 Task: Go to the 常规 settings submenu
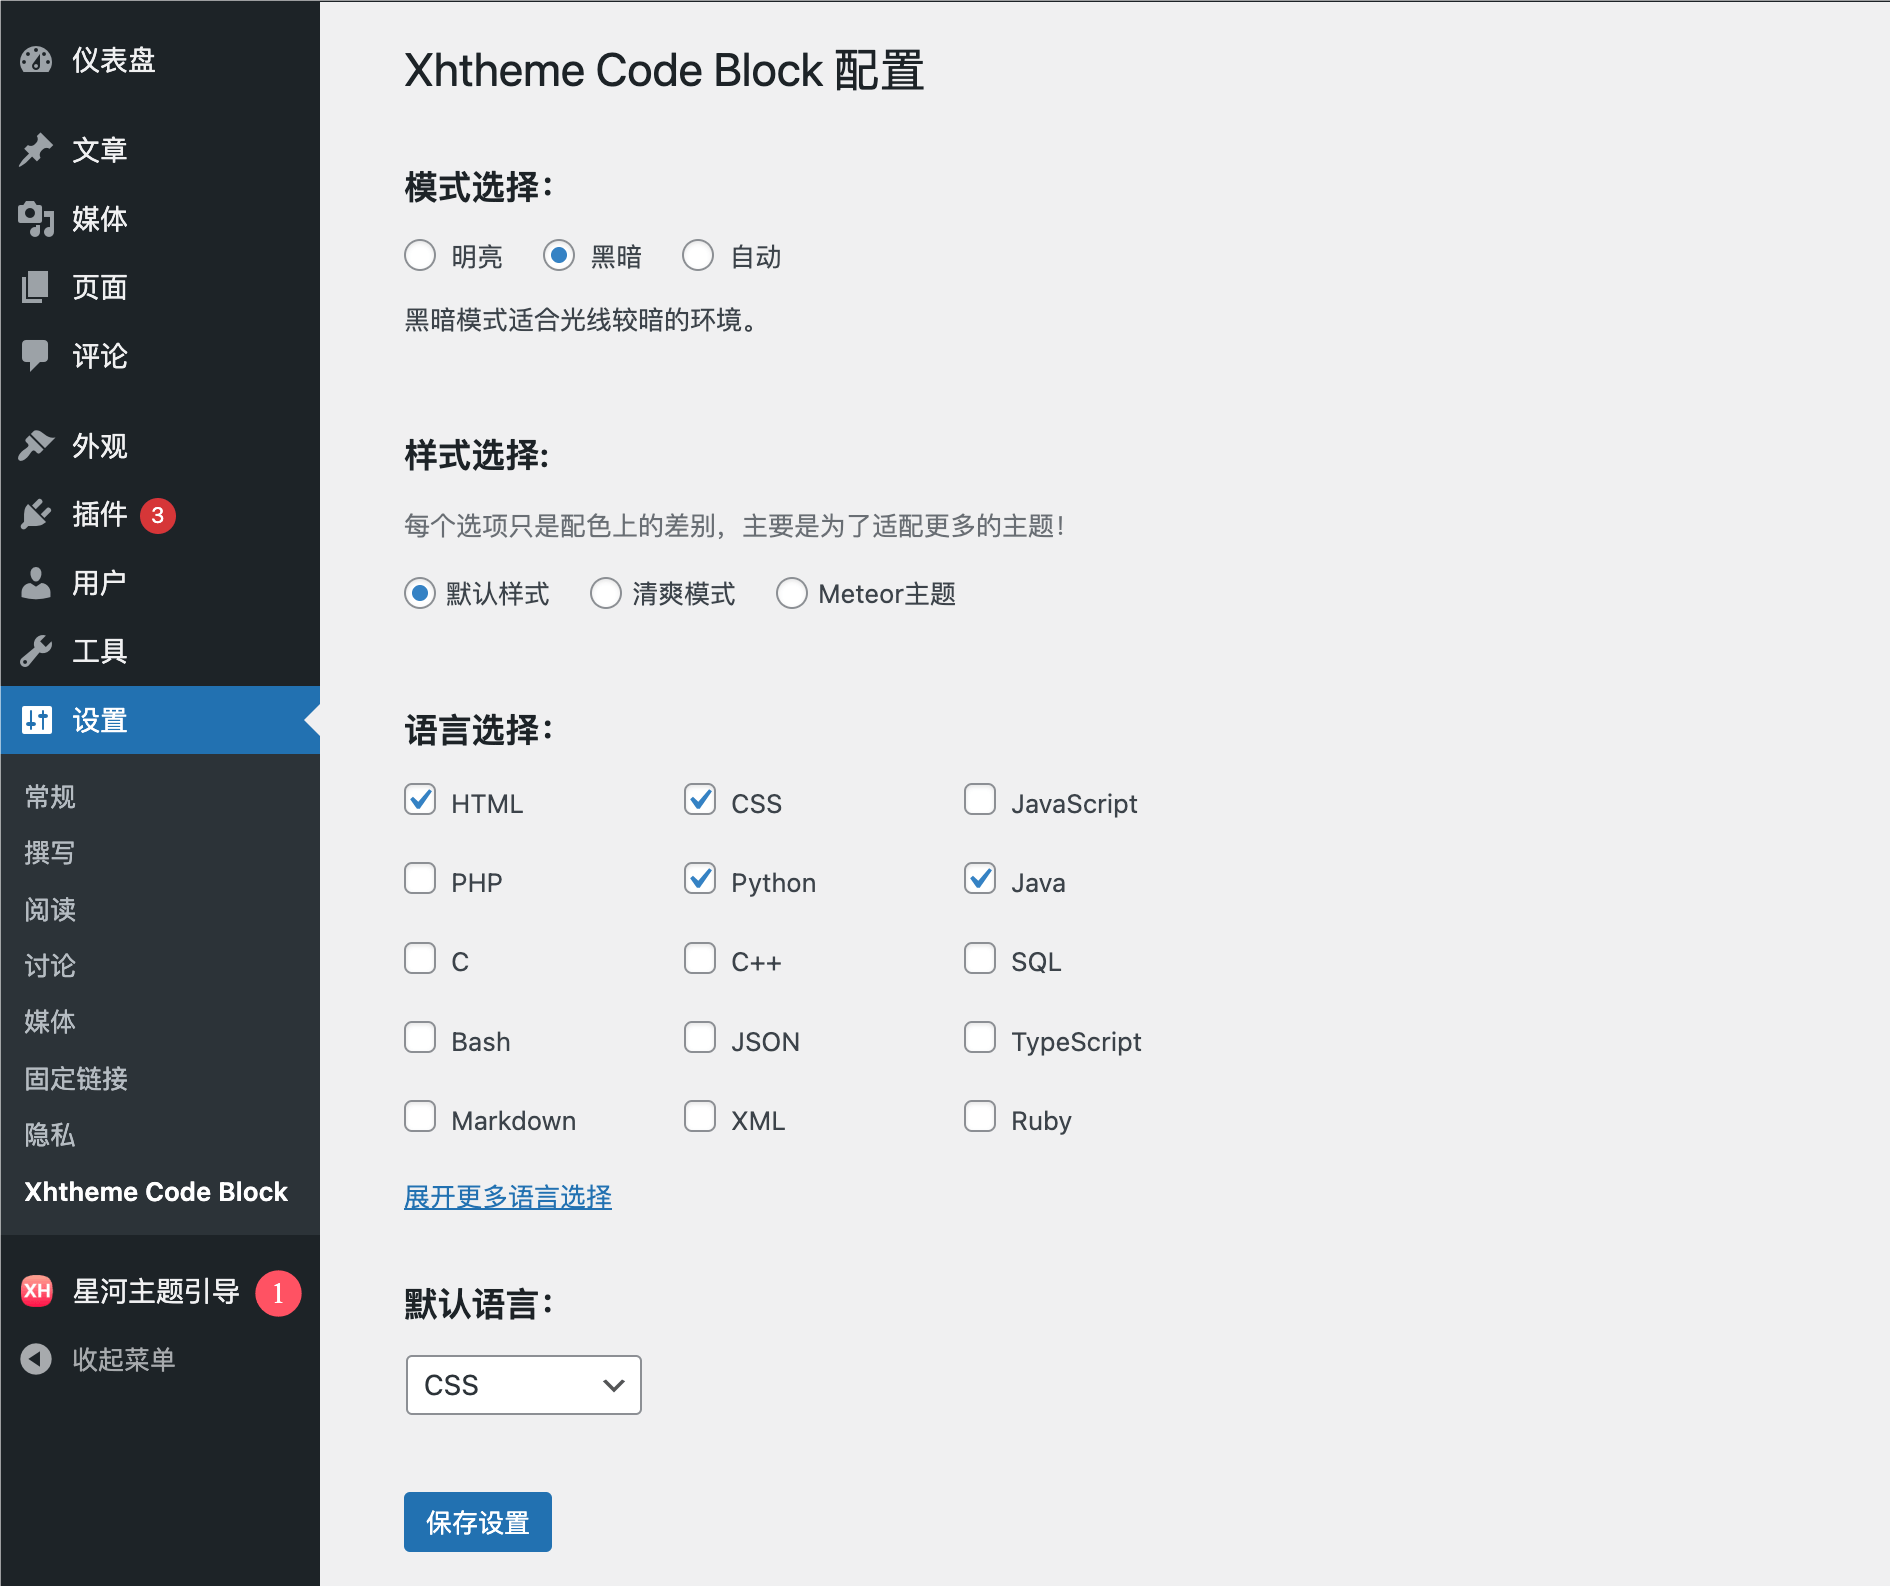pos(50,797)
